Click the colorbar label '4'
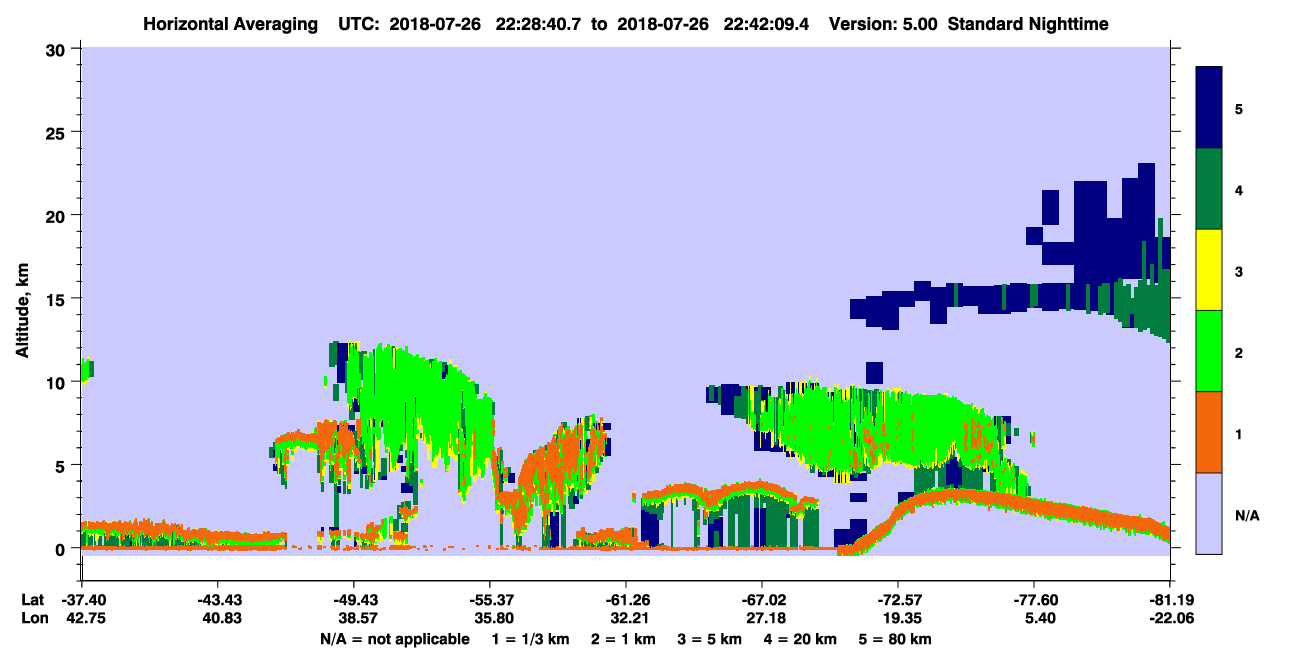Screen dimensions: 1300x667 click(x=1239, y=189)
